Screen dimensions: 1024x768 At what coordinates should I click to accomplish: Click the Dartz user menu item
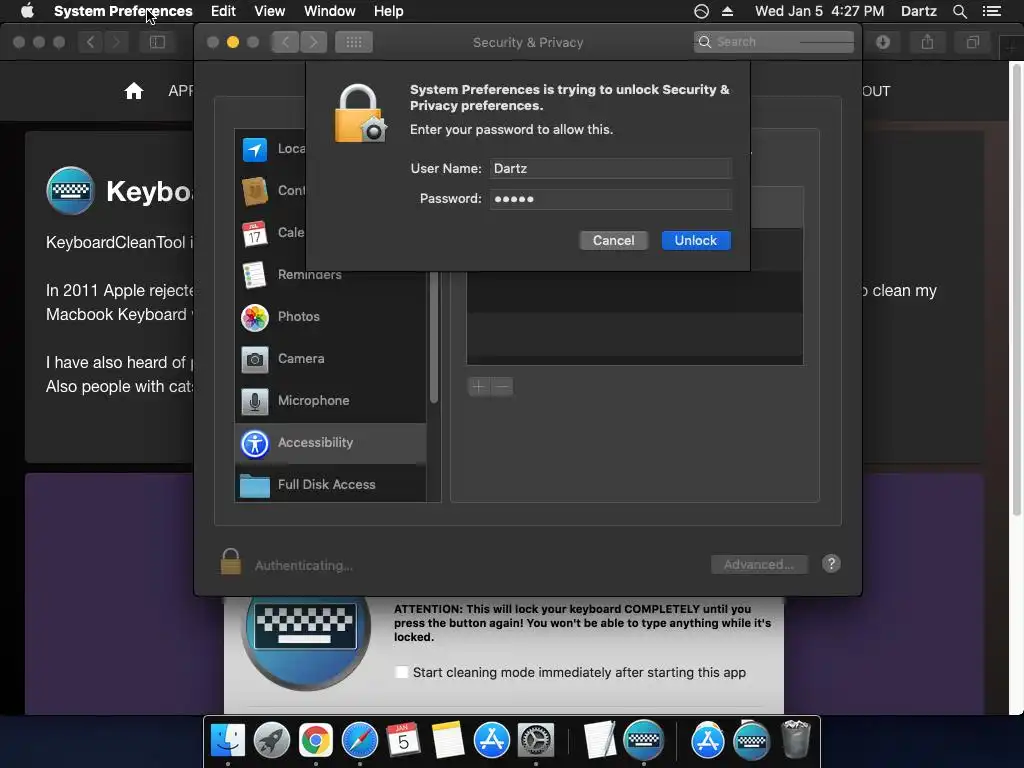(918, 11)
